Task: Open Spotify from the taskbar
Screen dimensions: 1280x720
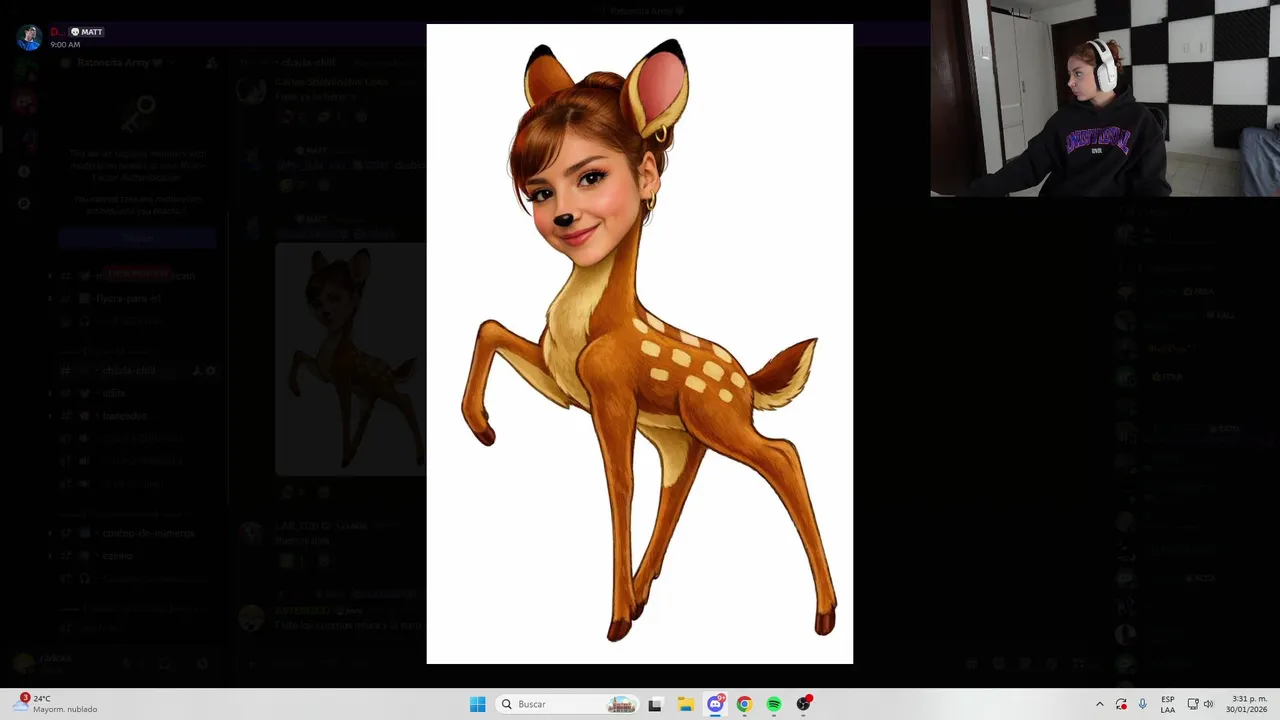Action: (774, 704)
